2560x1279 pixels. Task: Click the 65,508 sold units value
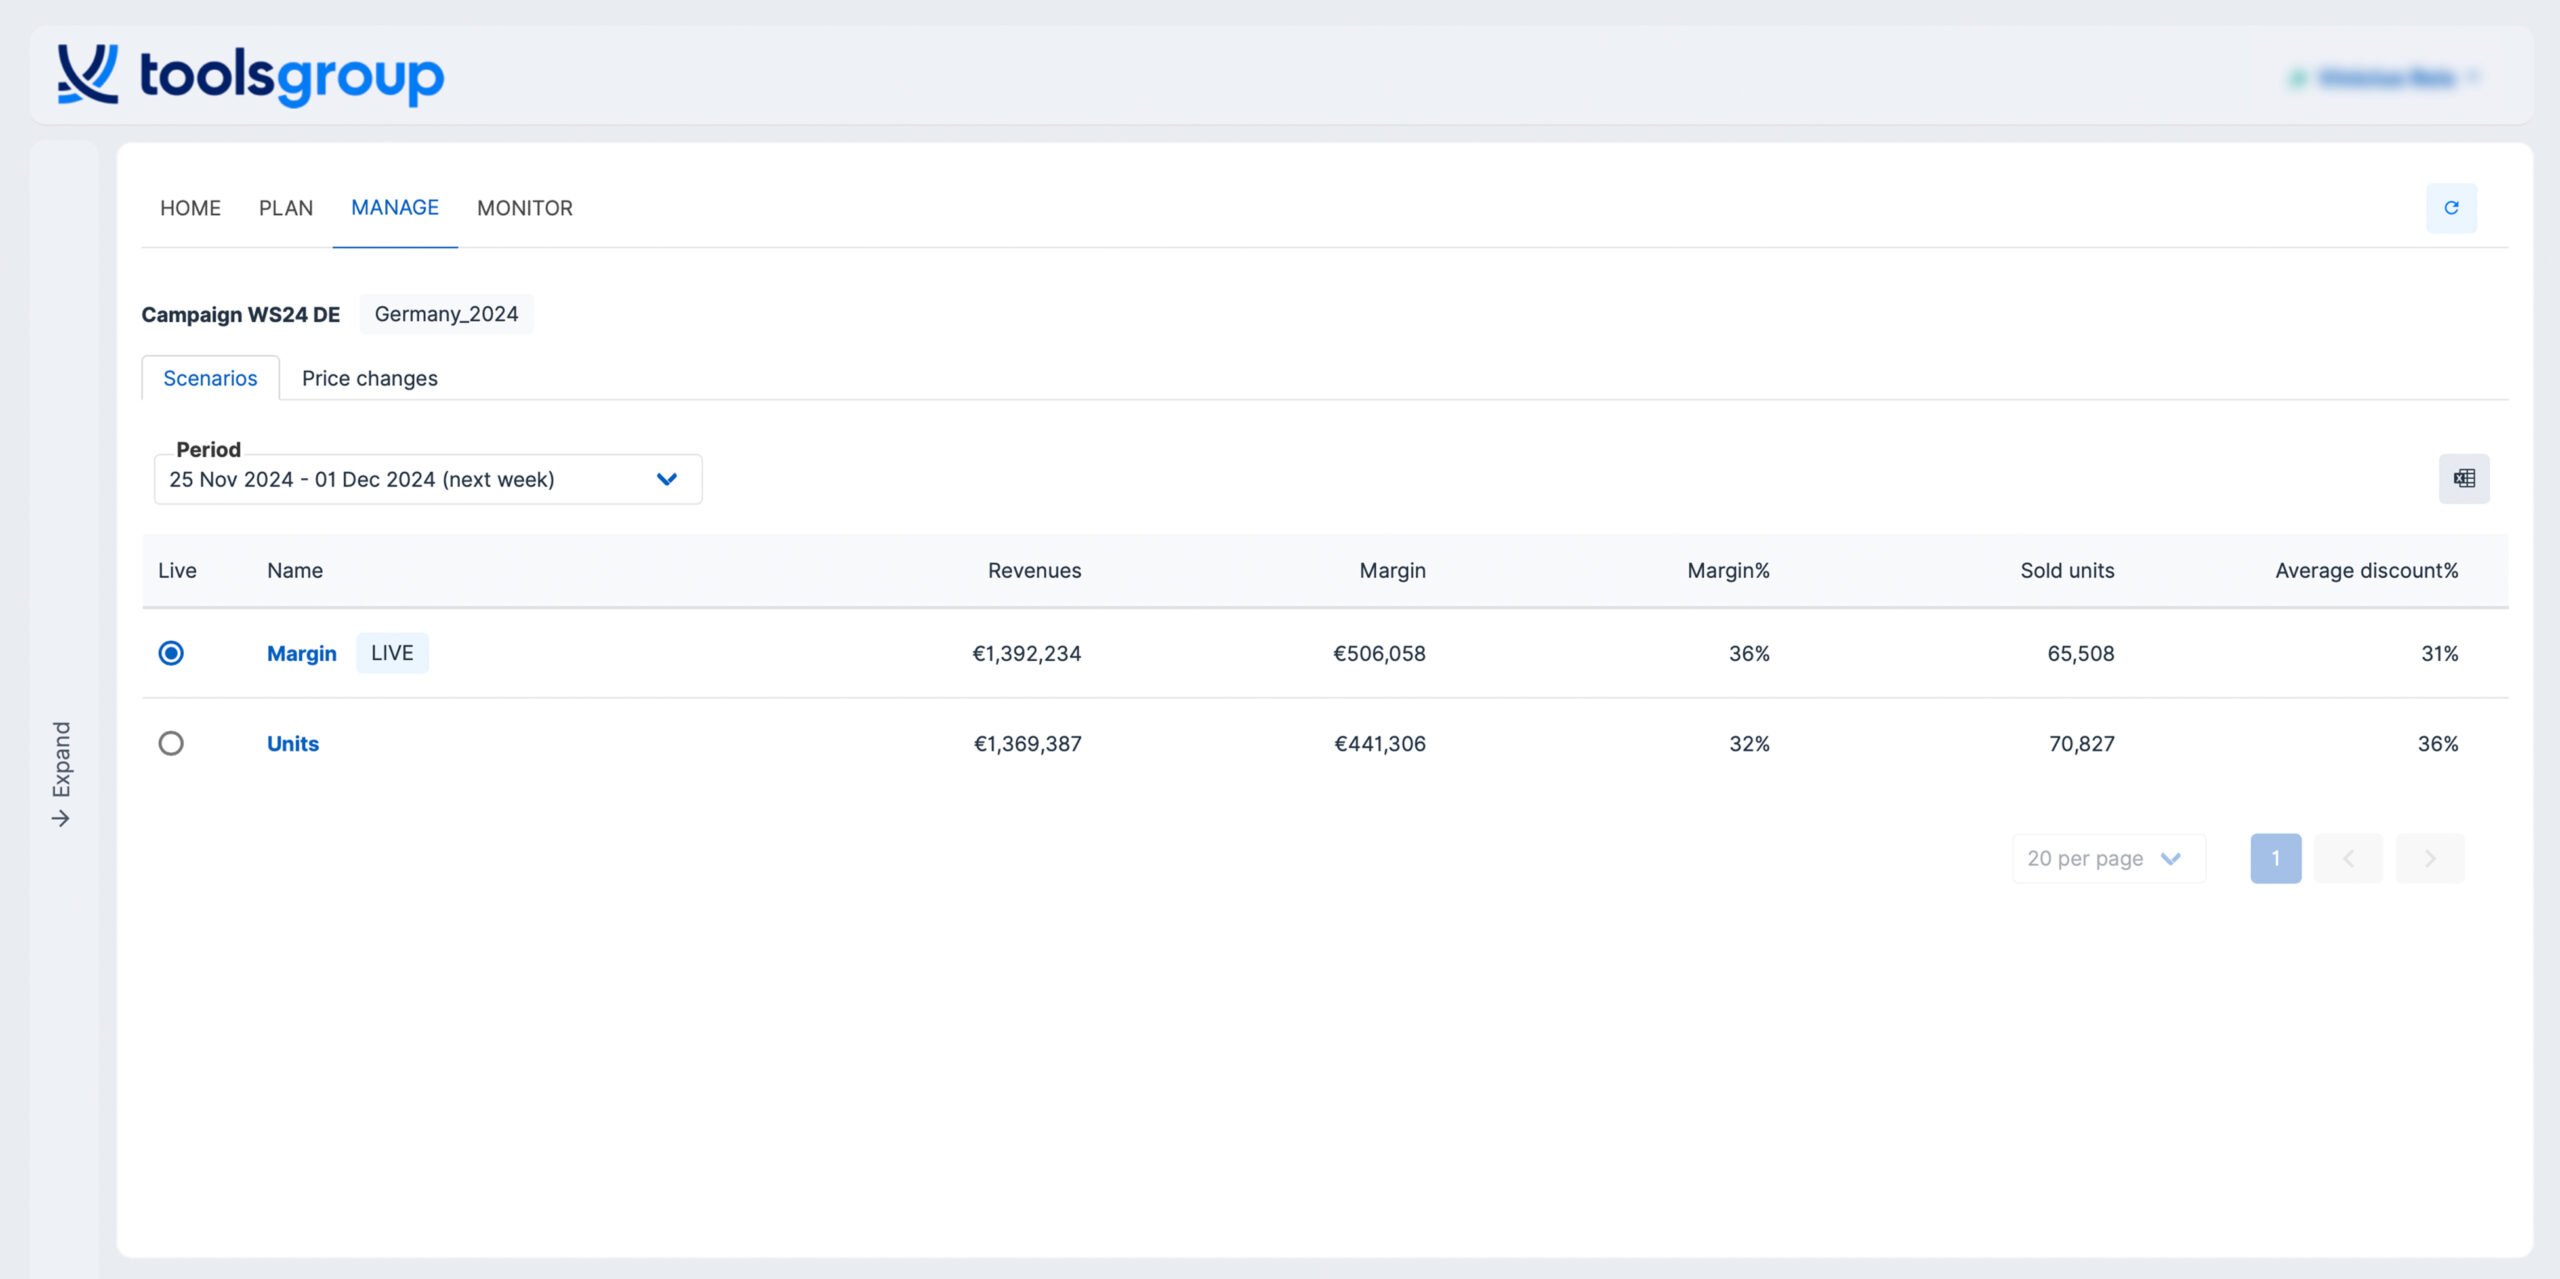pyautogui.click(x=2081, y=653)
